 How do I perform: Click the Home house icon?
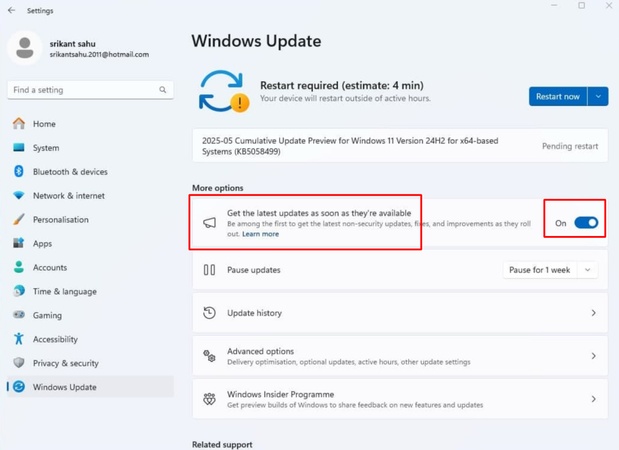tap(19, 124)
